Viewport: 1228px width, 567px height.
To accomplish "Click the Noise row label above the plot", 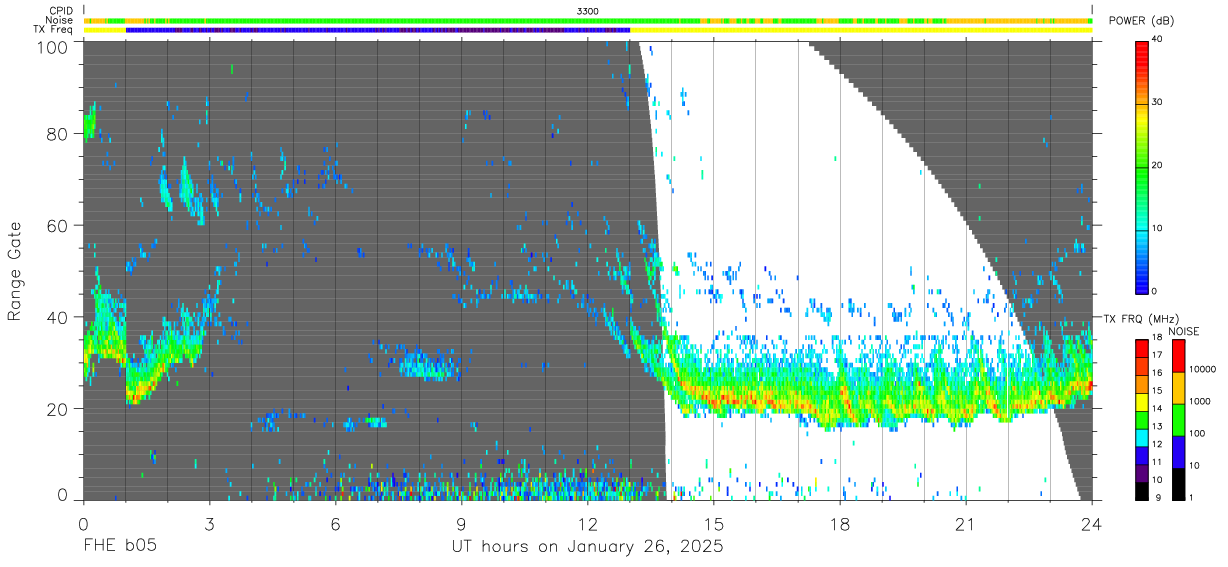I will click(x=59, y=20).
